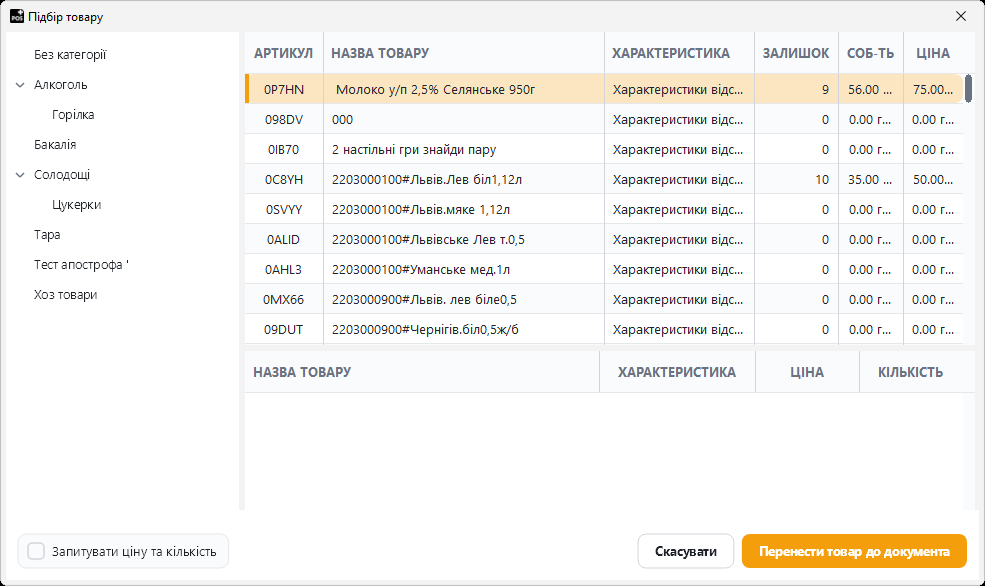
Task: Select the Львівське Лев т.0,5 product
Action: point(604,240)
